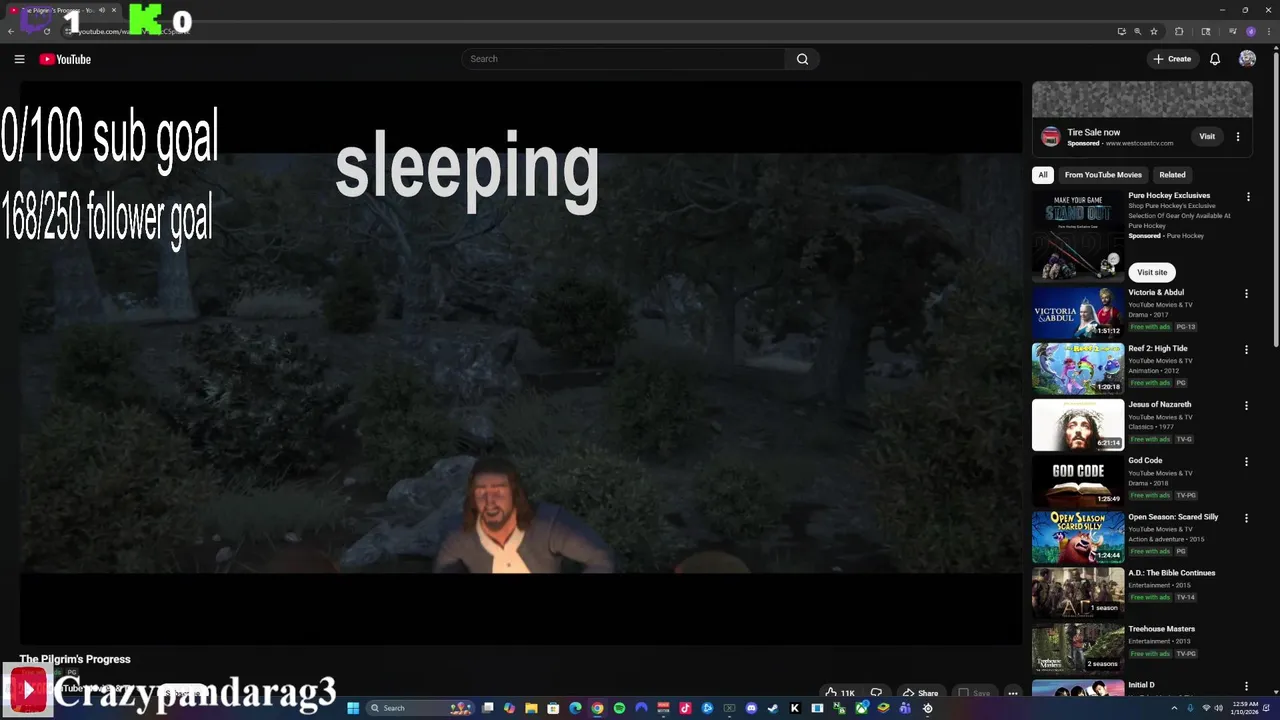
Task: Open the Victoria & Abdul thumbnail
Action: pos(1078,312)
